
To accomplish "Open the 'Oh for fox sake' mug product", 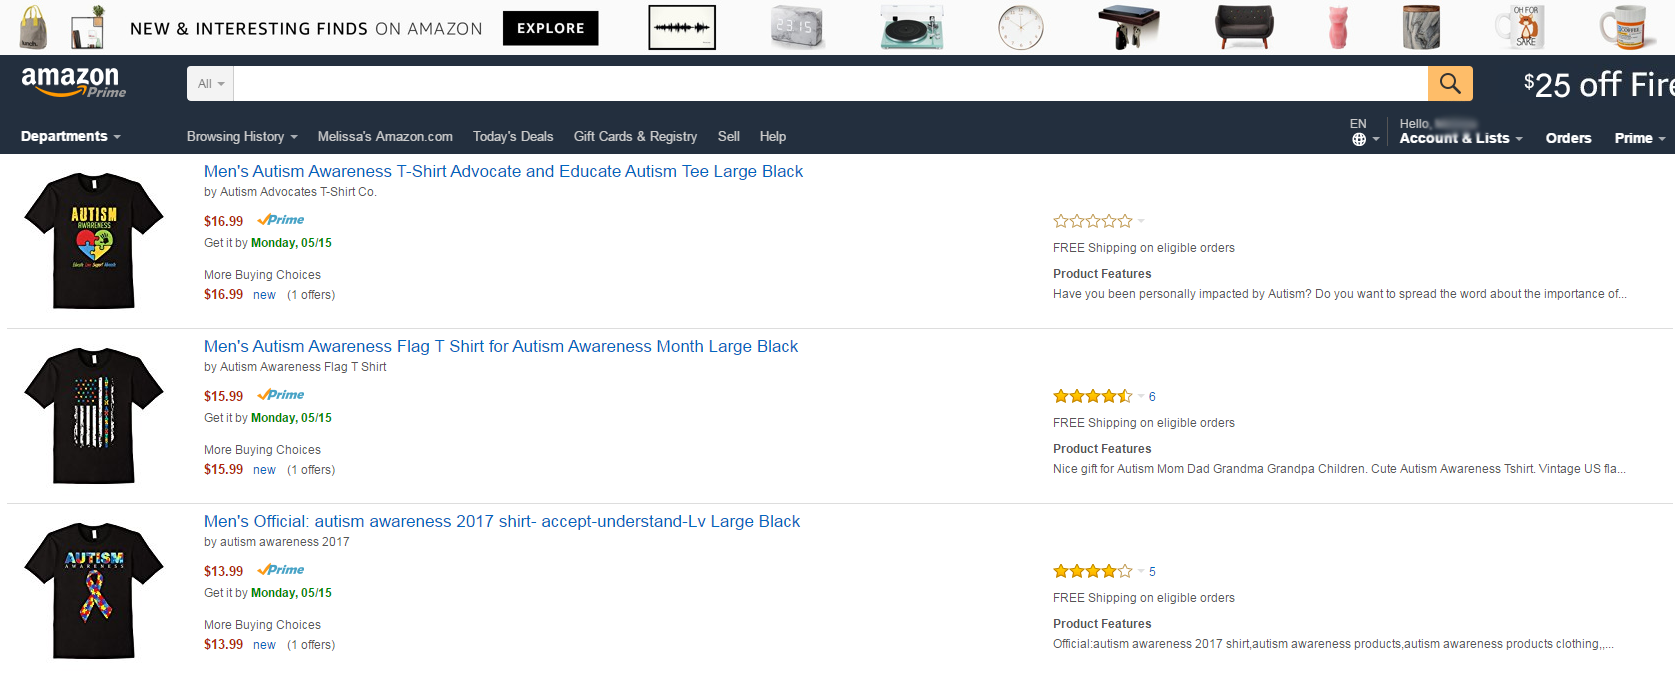I will pos(1521,27).
